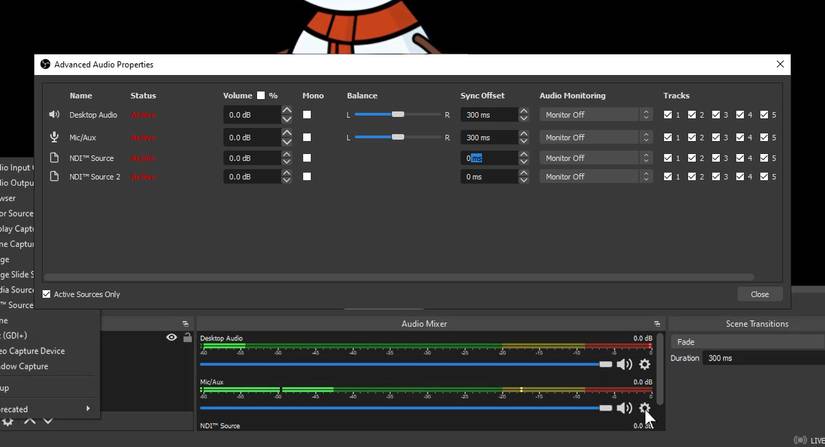The height and width of the screenshot is (447, 825).
Task: Pop out the Sources dock panel
Action: tap(185, 324)
